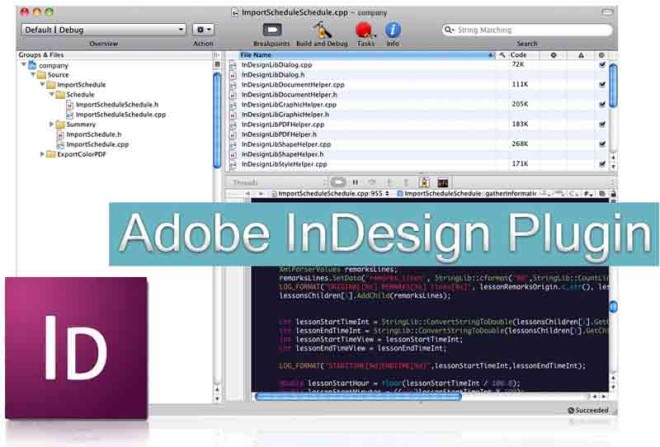Toggle target checkbox for InDesignLibShapeHelper.cpp
Screen dimensions: 660x447
(x=602, y=144)
